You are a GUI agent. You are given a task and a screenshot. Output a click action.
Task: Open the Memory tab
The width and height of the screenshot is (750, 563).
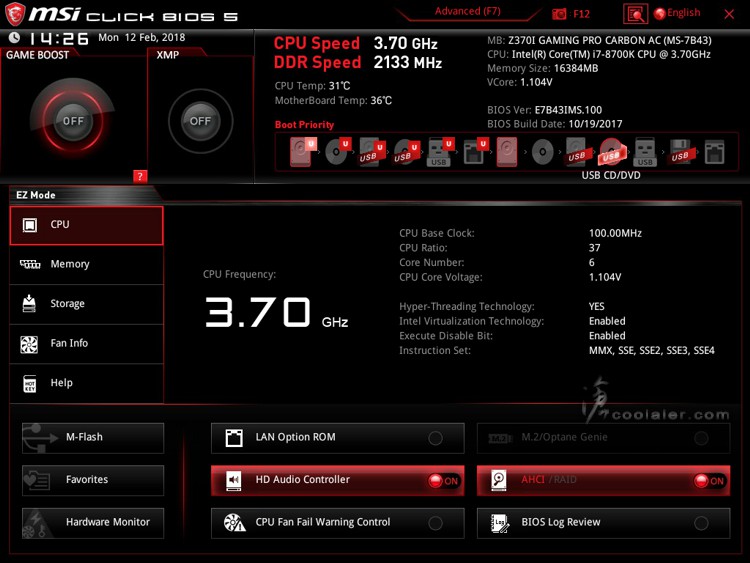click(x=87, y=265)
